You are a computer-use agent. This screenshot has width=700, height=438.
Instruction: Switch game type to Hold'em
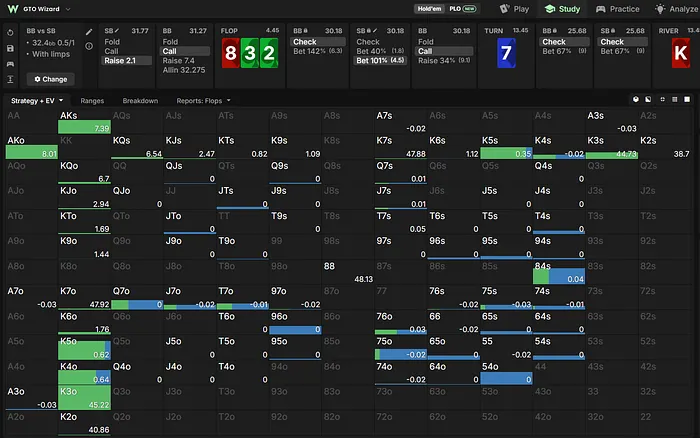coord(429,9)
